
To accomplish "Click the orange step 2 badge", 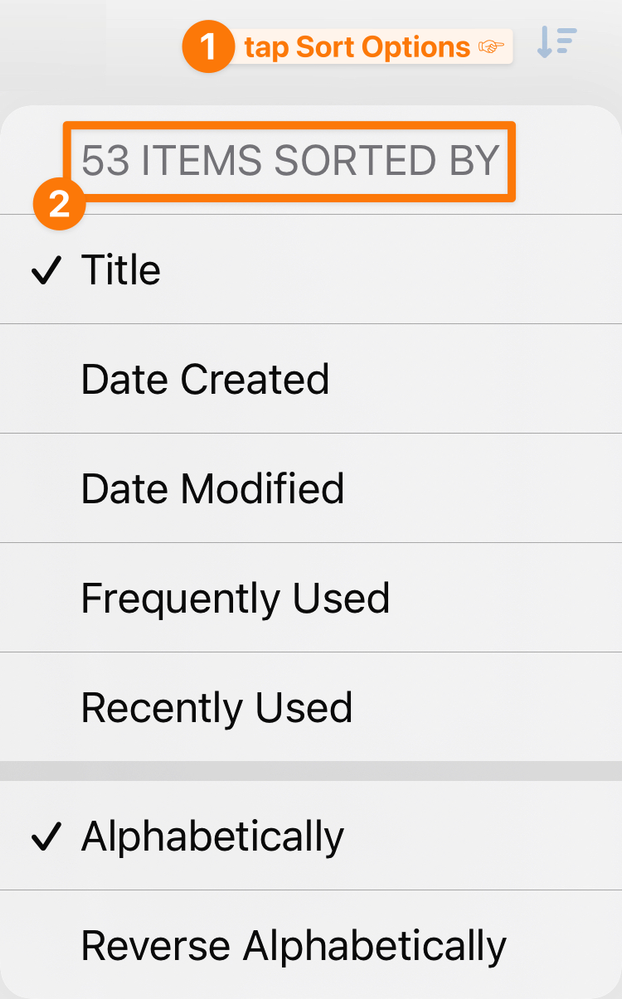I will (x=58, y=204).
